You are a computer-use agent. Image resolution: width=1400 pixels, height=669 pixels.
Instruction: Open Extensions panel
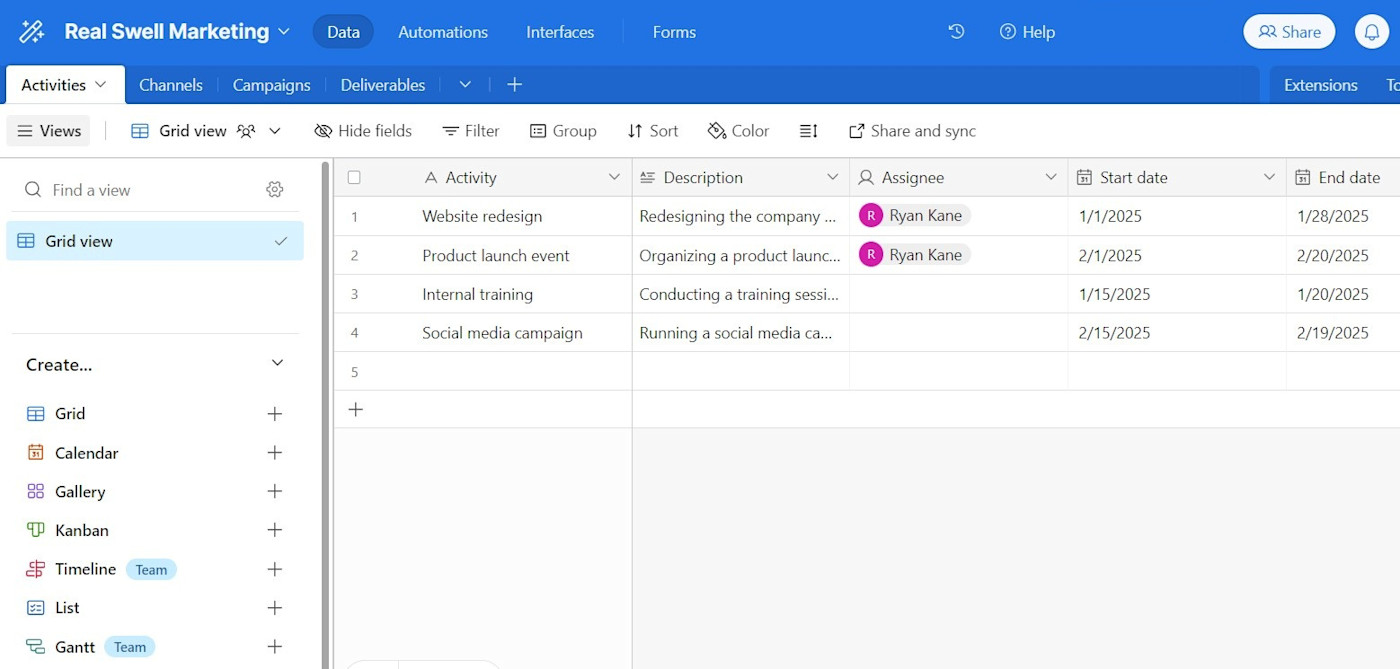[1321, 85]
